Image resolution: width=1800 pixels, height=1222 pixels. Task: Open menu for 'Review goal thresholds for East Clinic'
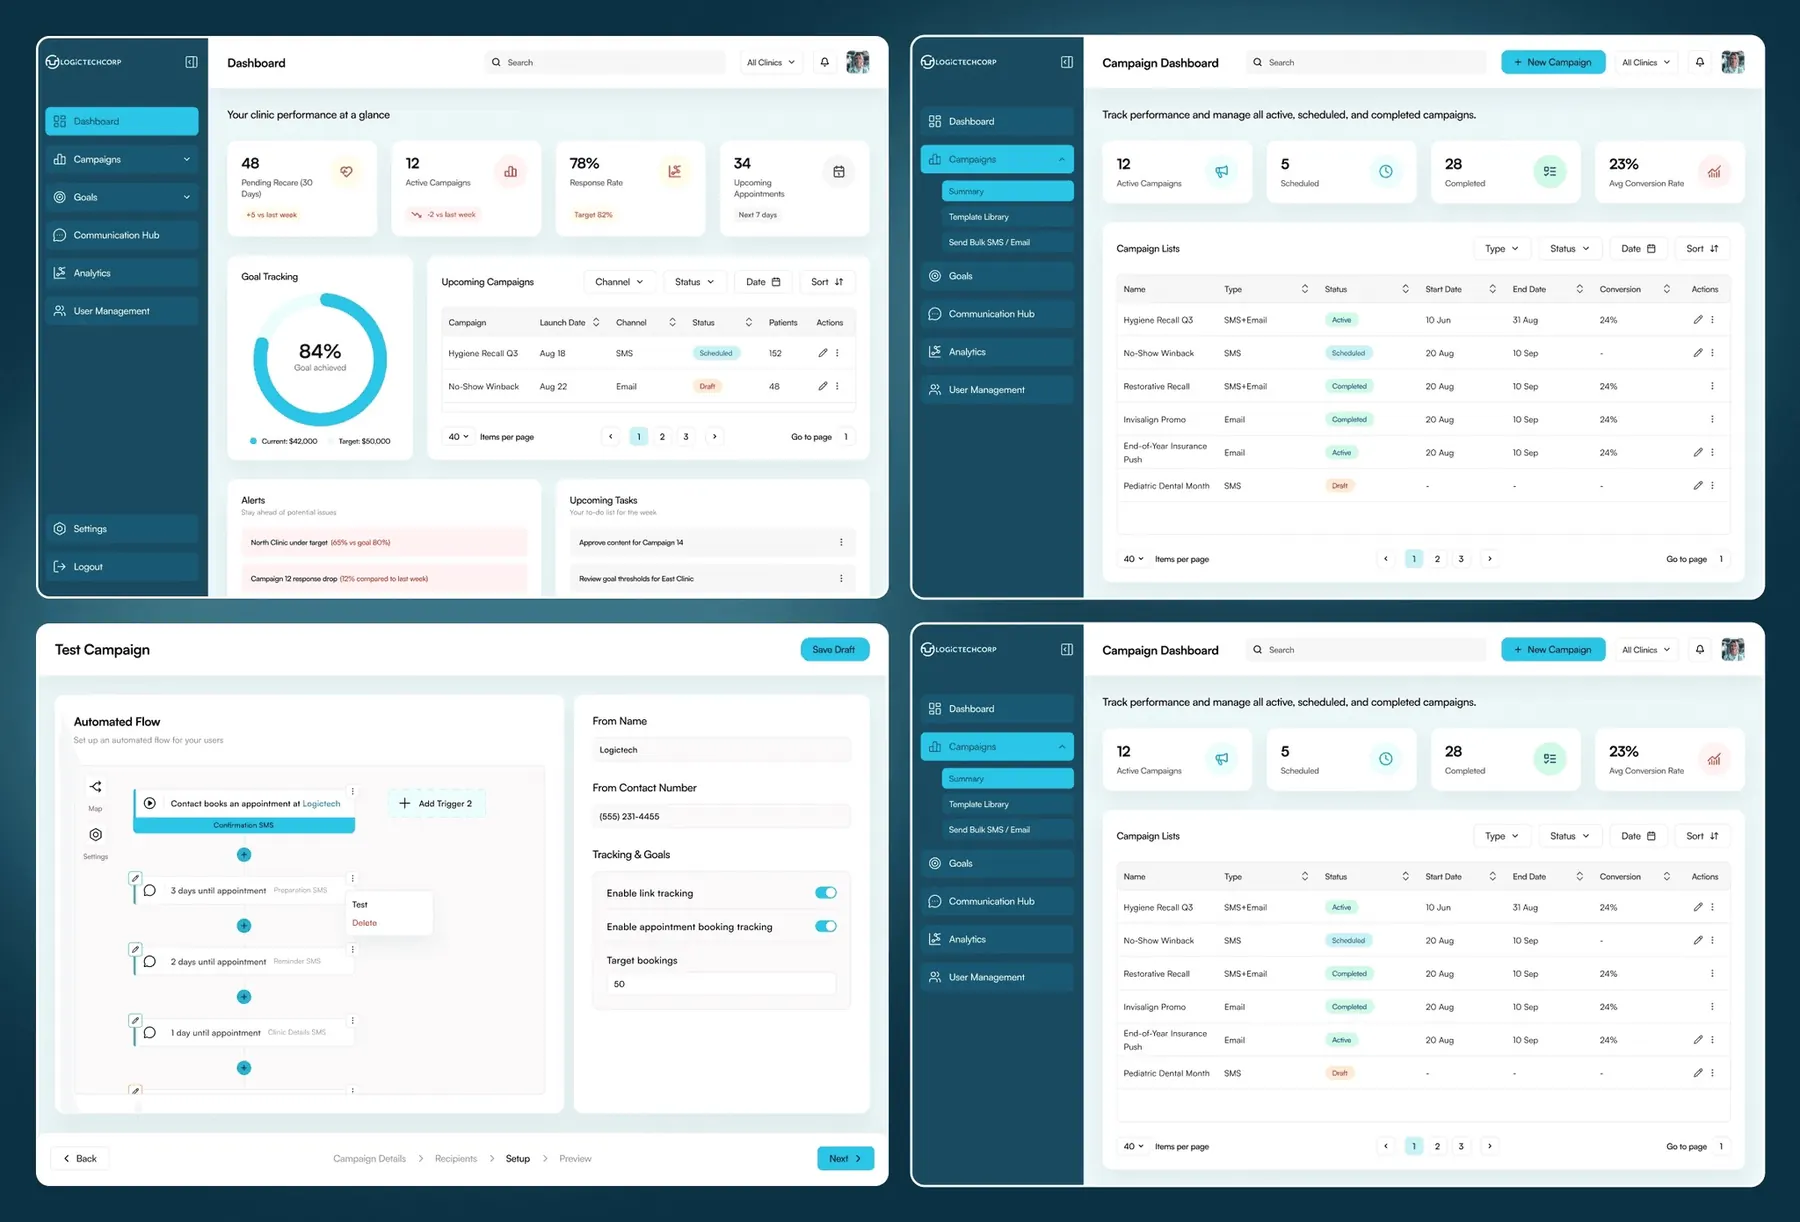click(x=841, y=578)
